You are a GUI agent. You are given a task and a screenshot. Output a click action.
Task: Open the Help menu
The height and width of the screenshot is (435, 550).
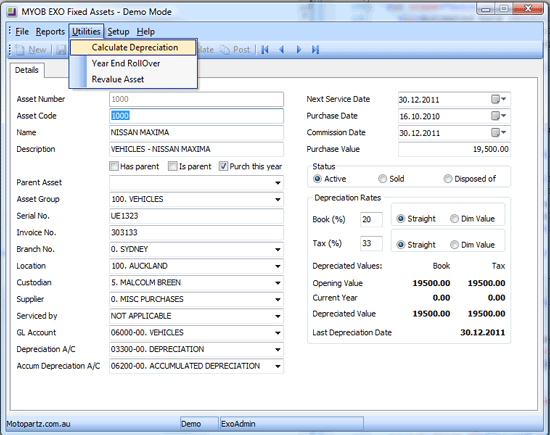point(146,32)
